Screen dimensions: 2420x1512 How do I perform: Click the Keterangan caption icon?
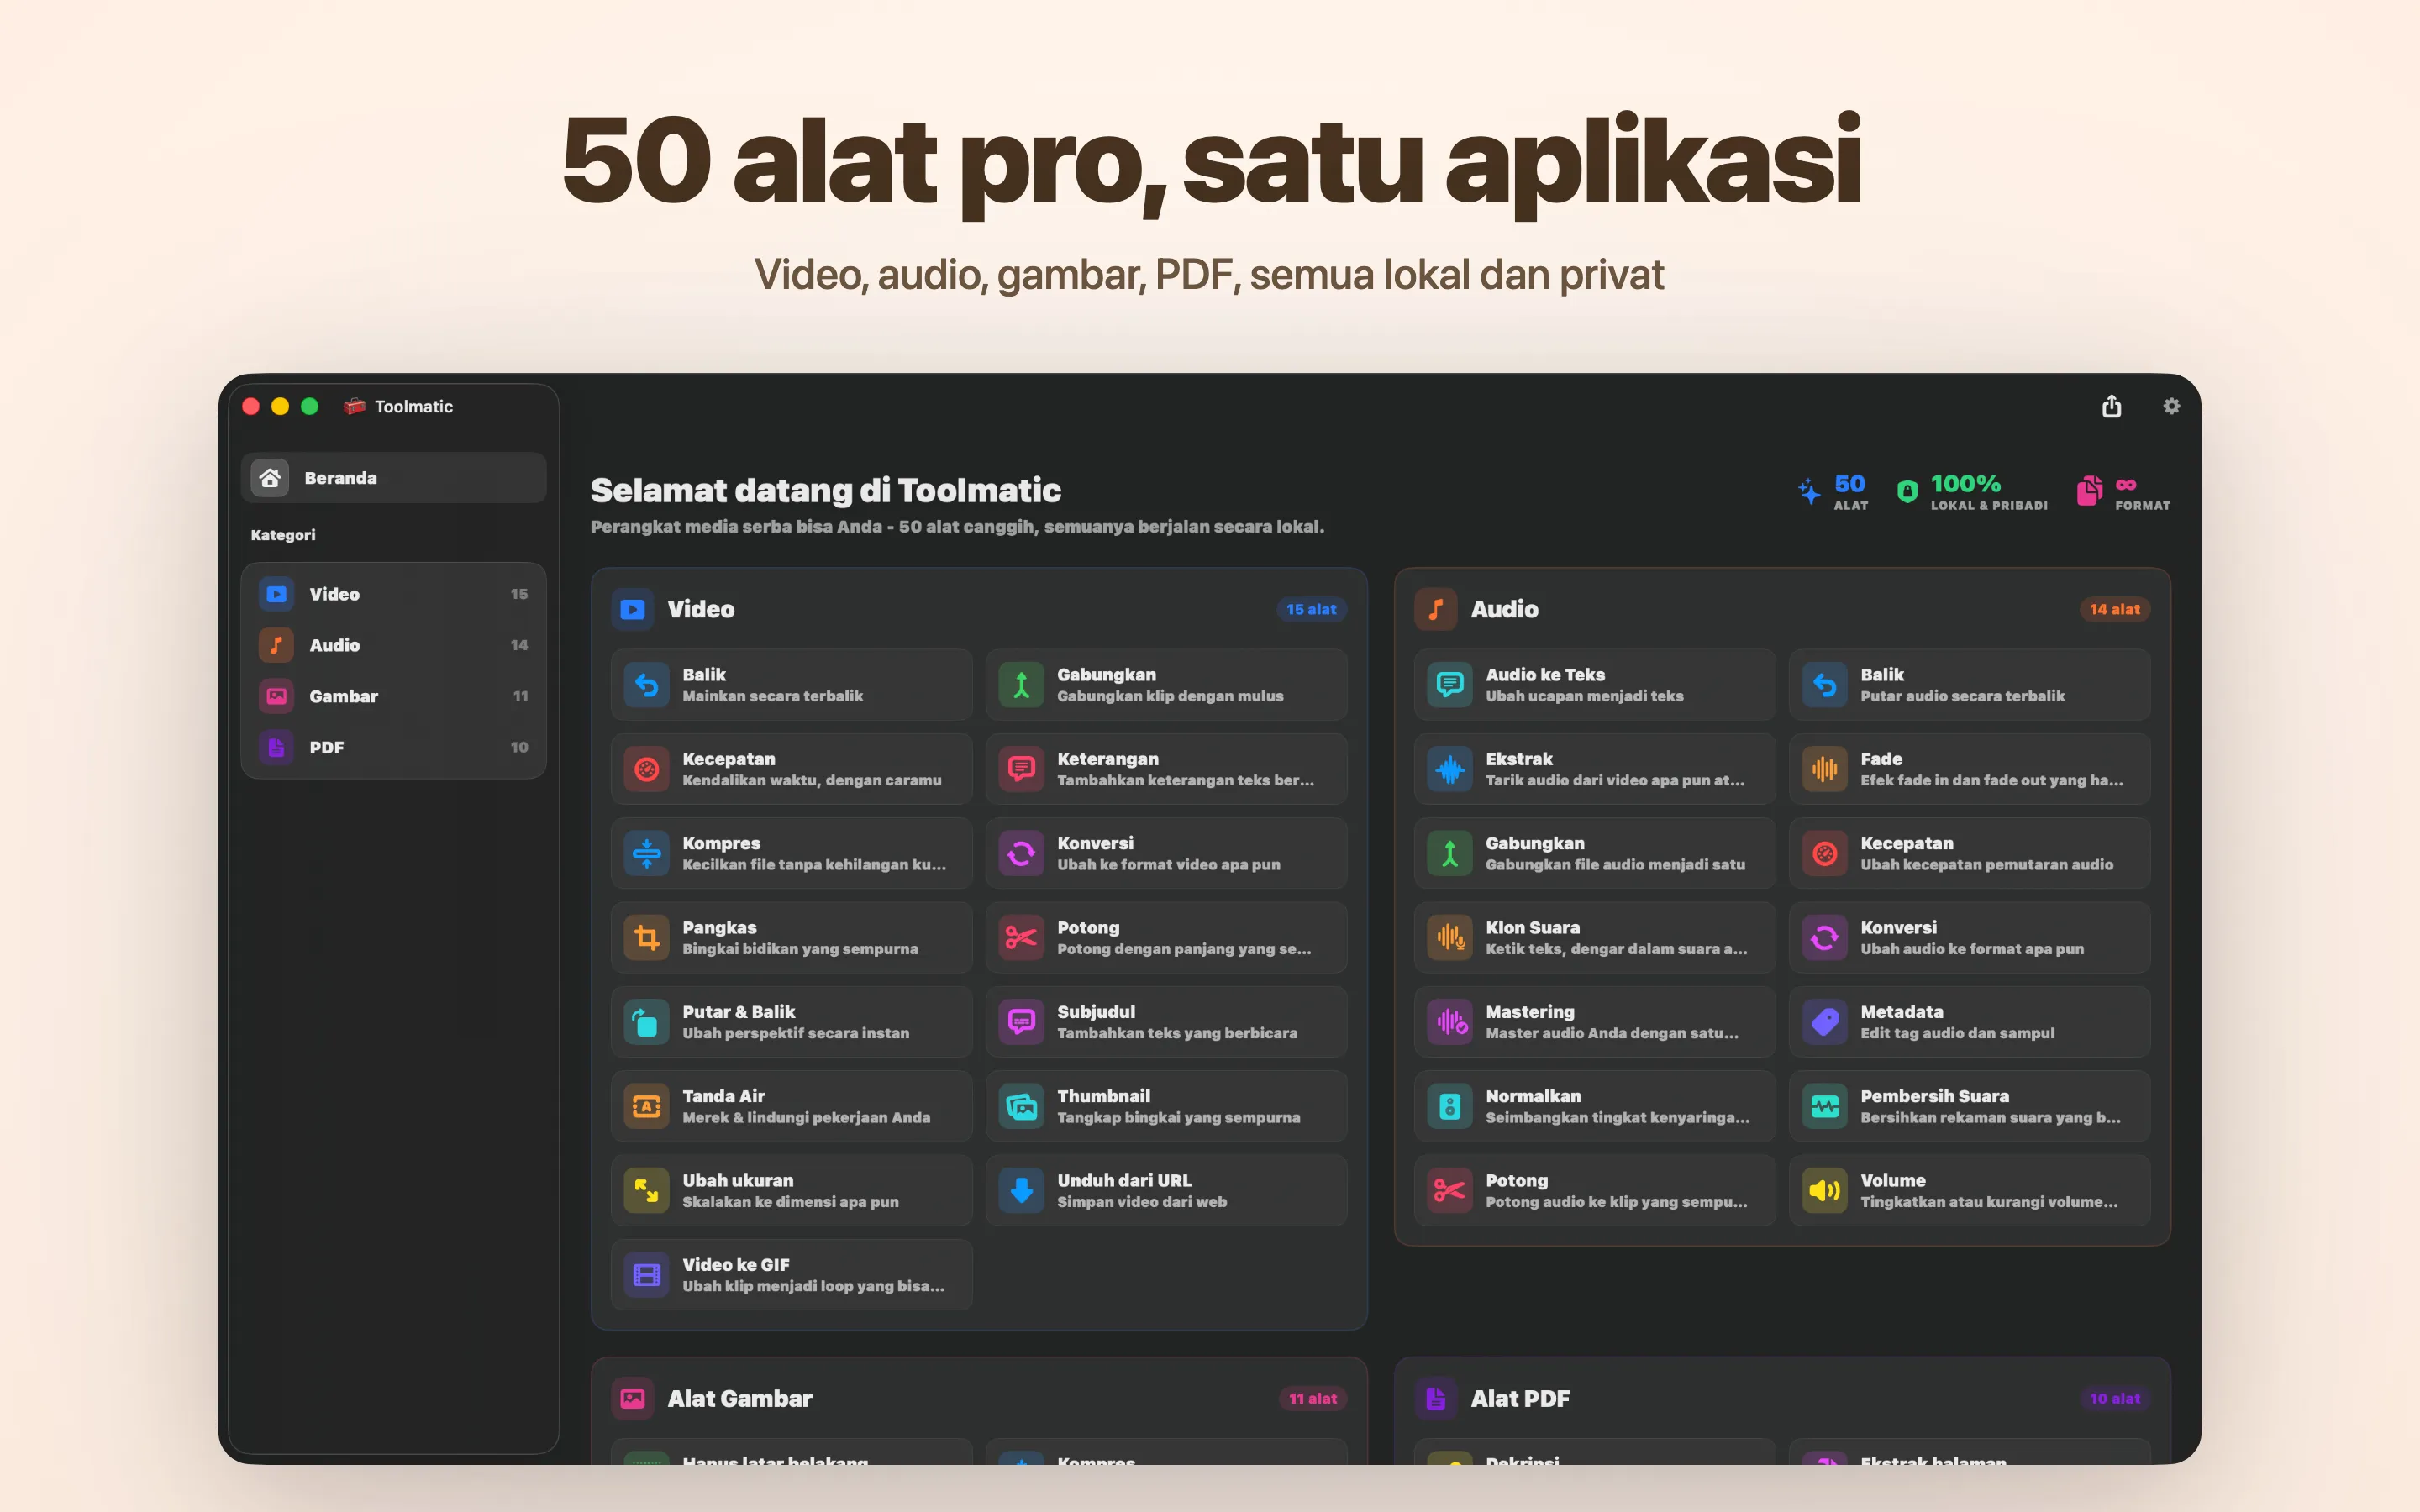pyautogui.click(x=1021, y=769)
